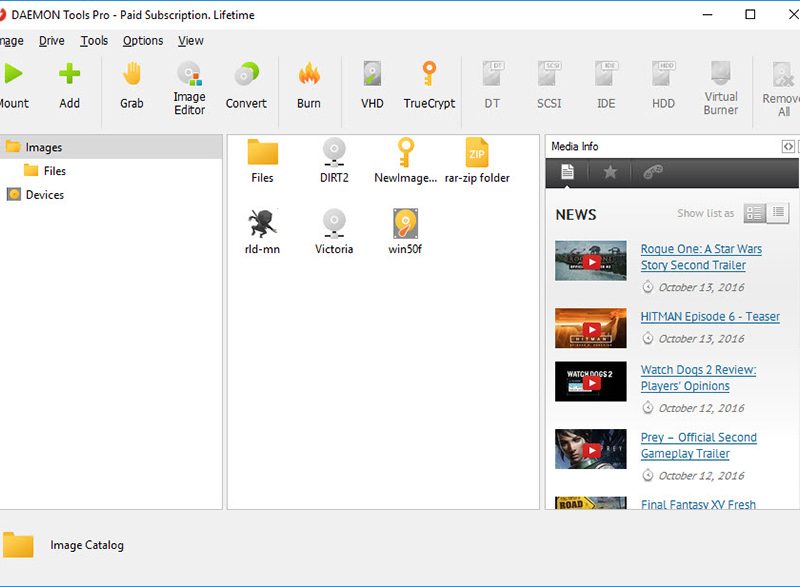Viewport: 800px width, 587px height.
Task: Open Final Fantasy XV Fresh link
Action: (x=698, y=504)
